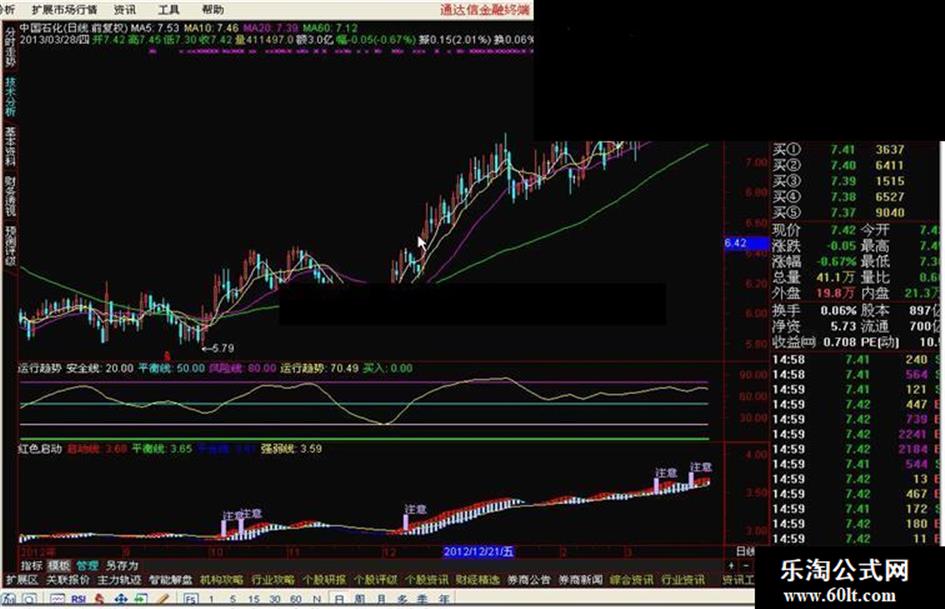The width and height of the screenshot is (945, 609).
Task: Open the 资讯 menu
Action: click(125, 10)
